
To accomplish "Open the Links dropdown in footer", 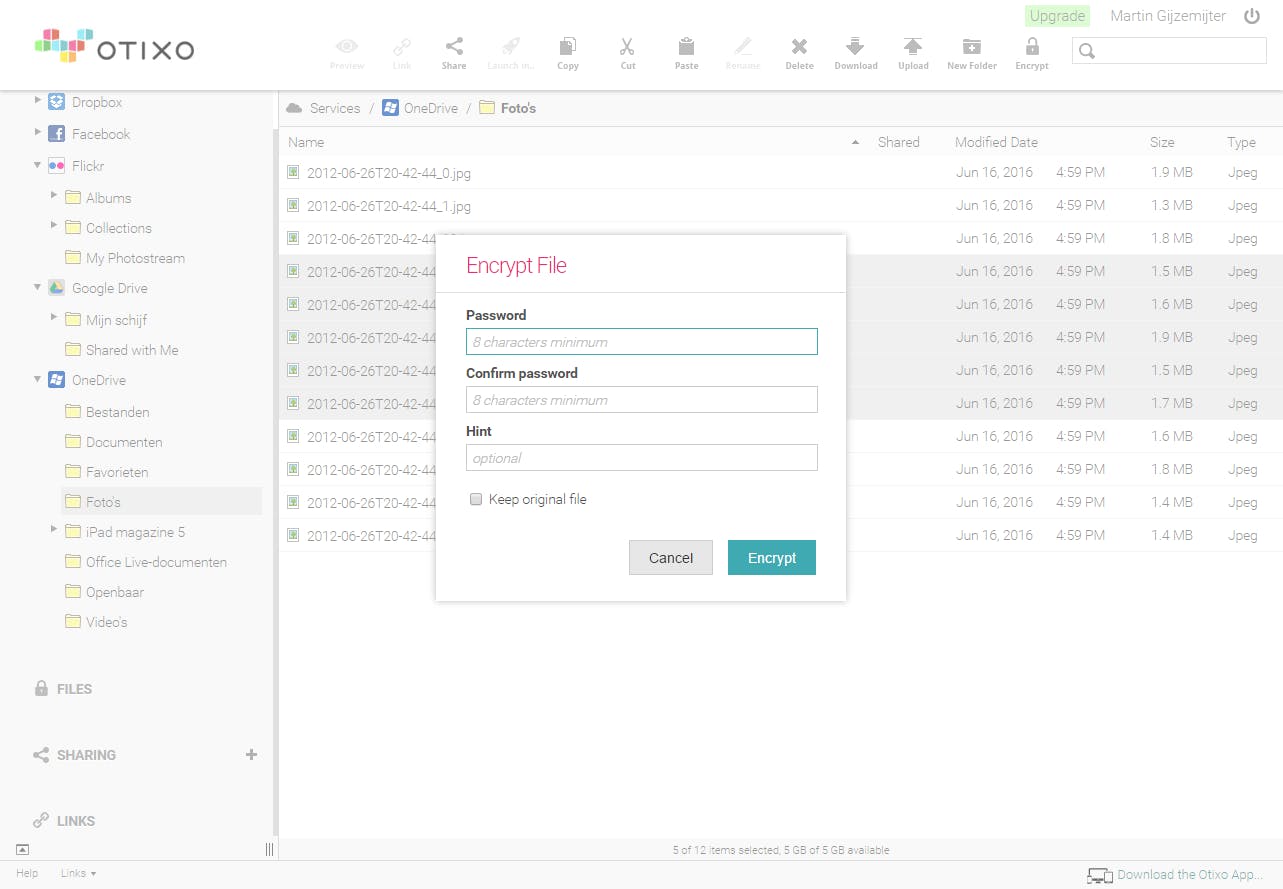I will tap(78, 873).
